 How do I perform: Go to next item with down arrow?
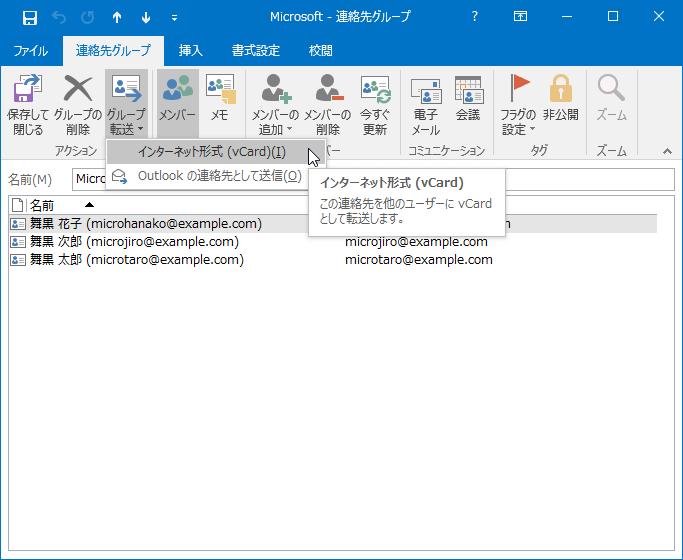click(146, 17)
